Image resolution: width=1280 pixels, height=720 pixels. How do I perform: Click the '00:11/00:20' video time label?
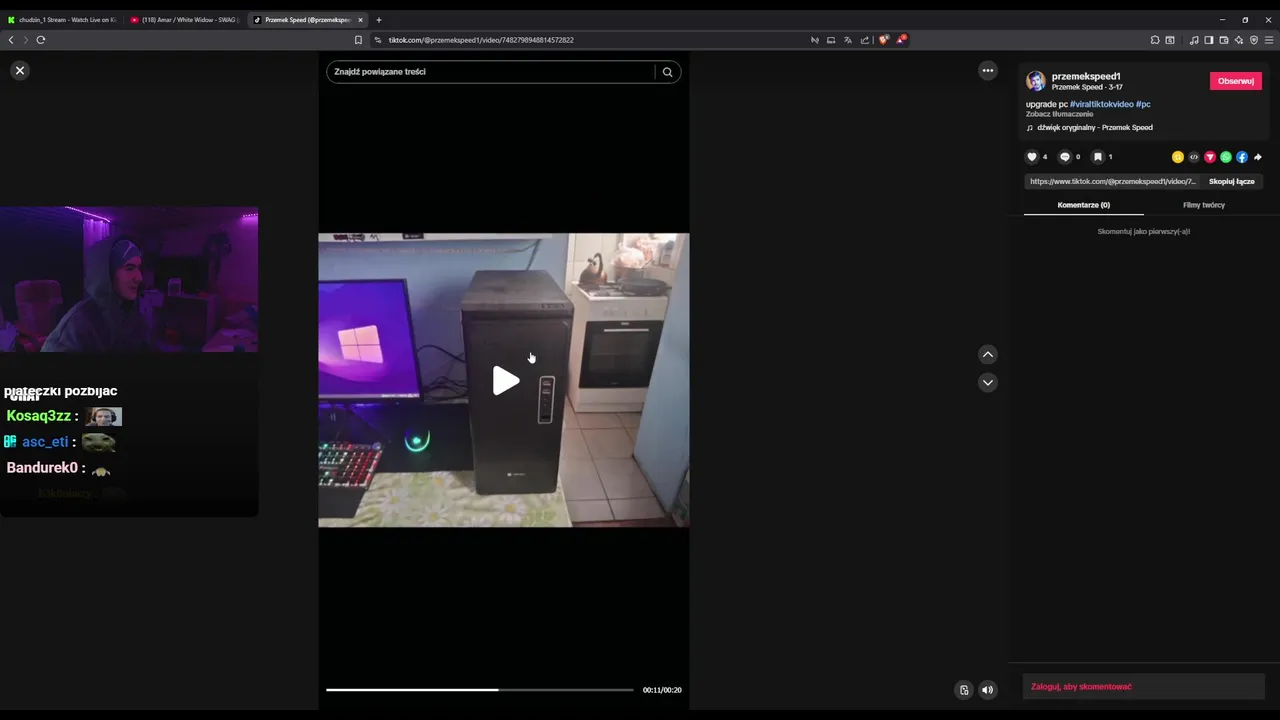(x=662, y=690)
